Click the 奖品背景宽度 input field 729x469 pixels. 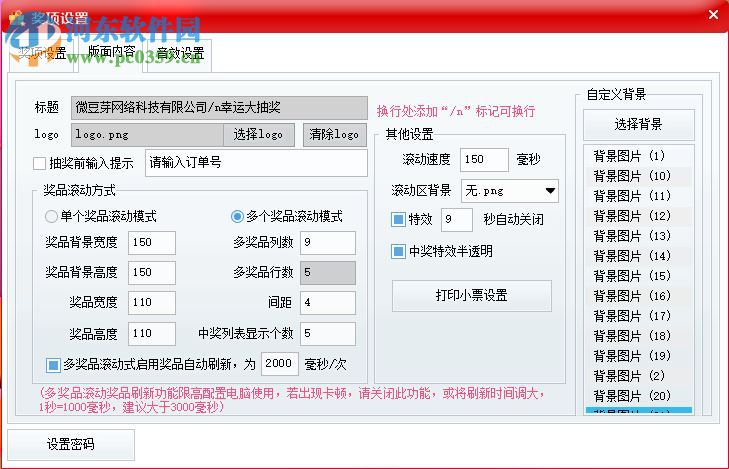click(152, 243)
